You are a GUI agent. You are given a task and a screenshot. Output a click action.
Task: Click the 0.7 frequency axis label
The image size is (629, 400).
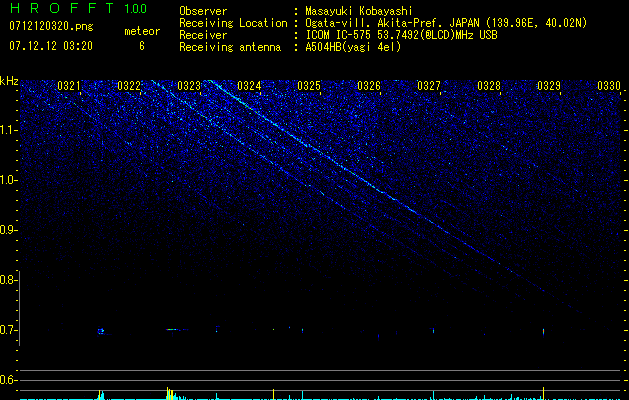pyautogui.click(x=8, y=330)
